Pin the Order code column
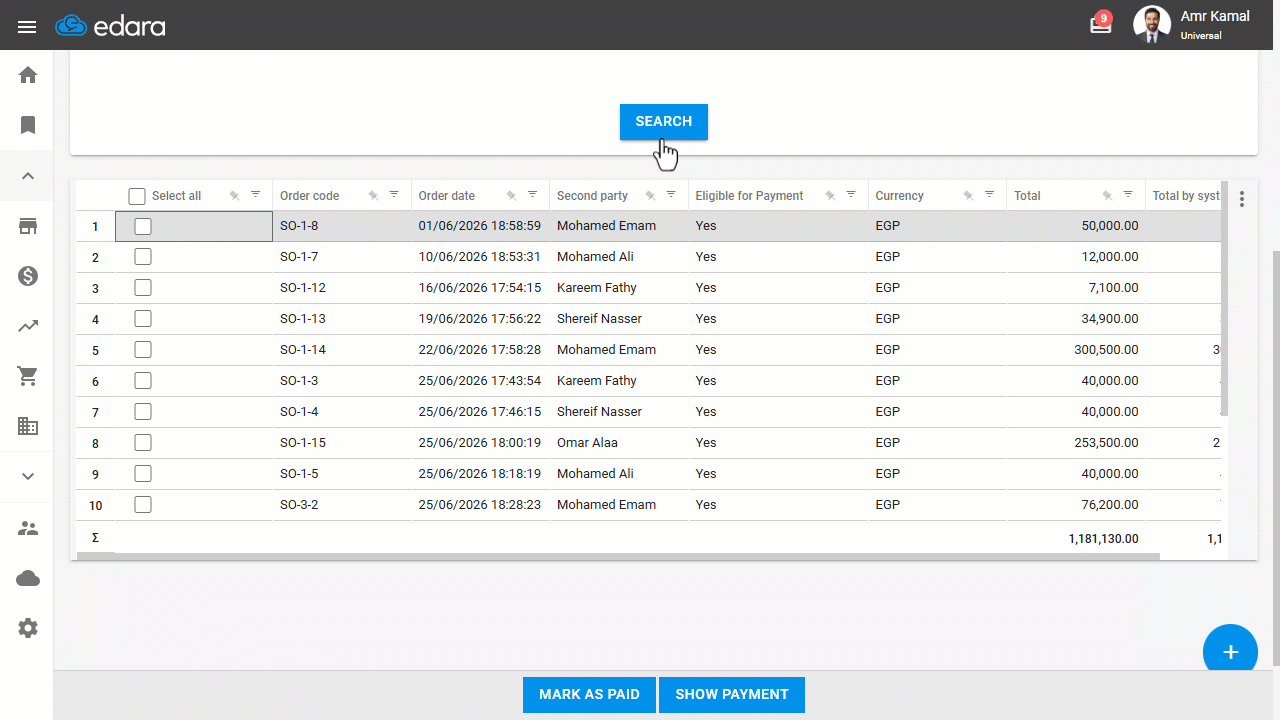The image size is (1280, 720). point(373,196)
